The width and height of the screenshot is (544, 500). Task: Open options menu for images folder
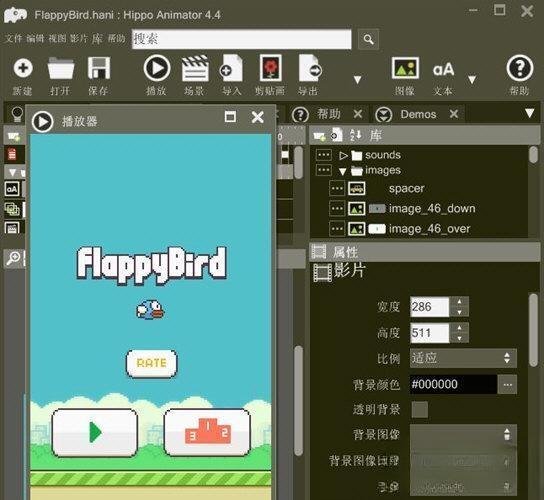pyautogui.click(x=323, y=170)
